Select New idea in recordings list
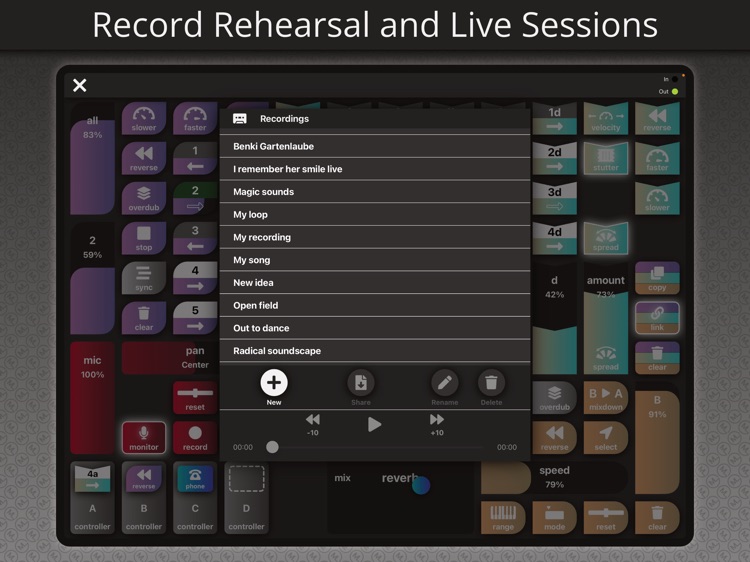 click(x=375, y=283)
